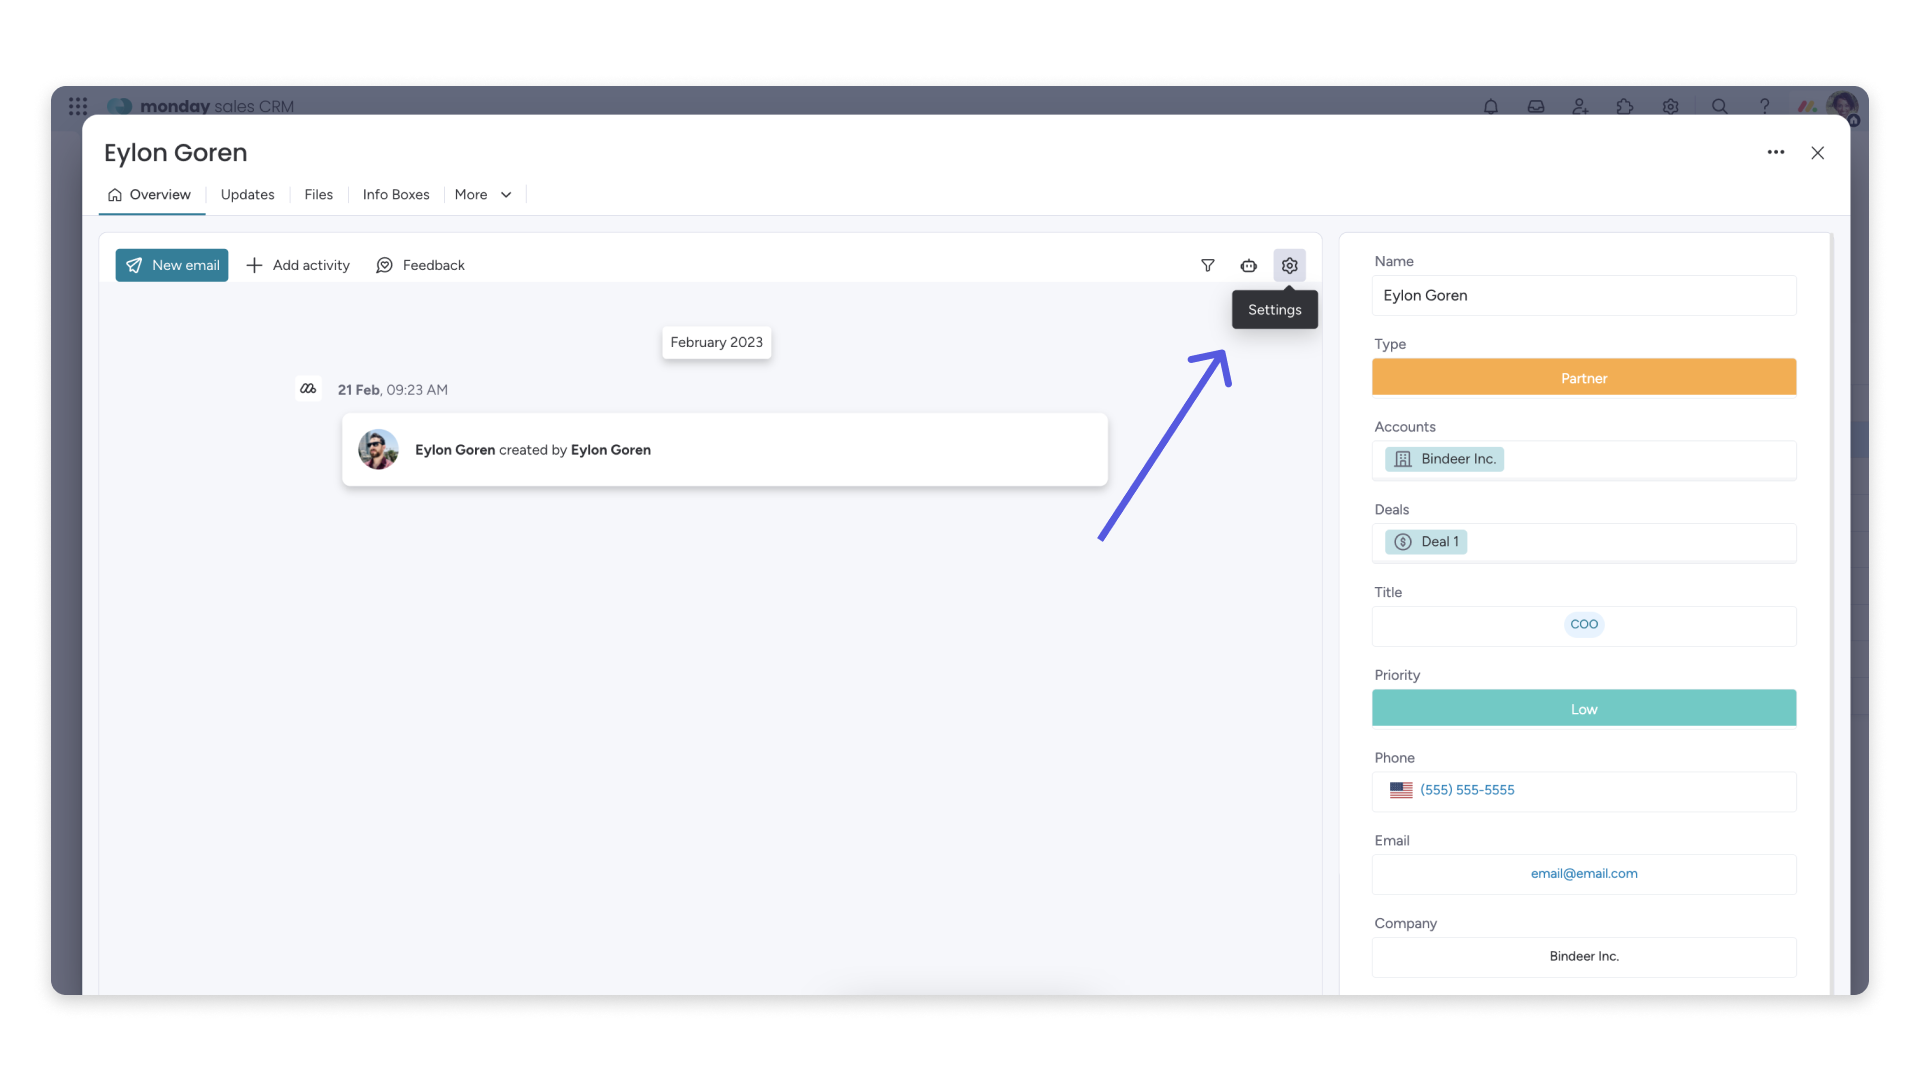Click the New email button
The image size is (1920, 1080).
pos(171,265)
